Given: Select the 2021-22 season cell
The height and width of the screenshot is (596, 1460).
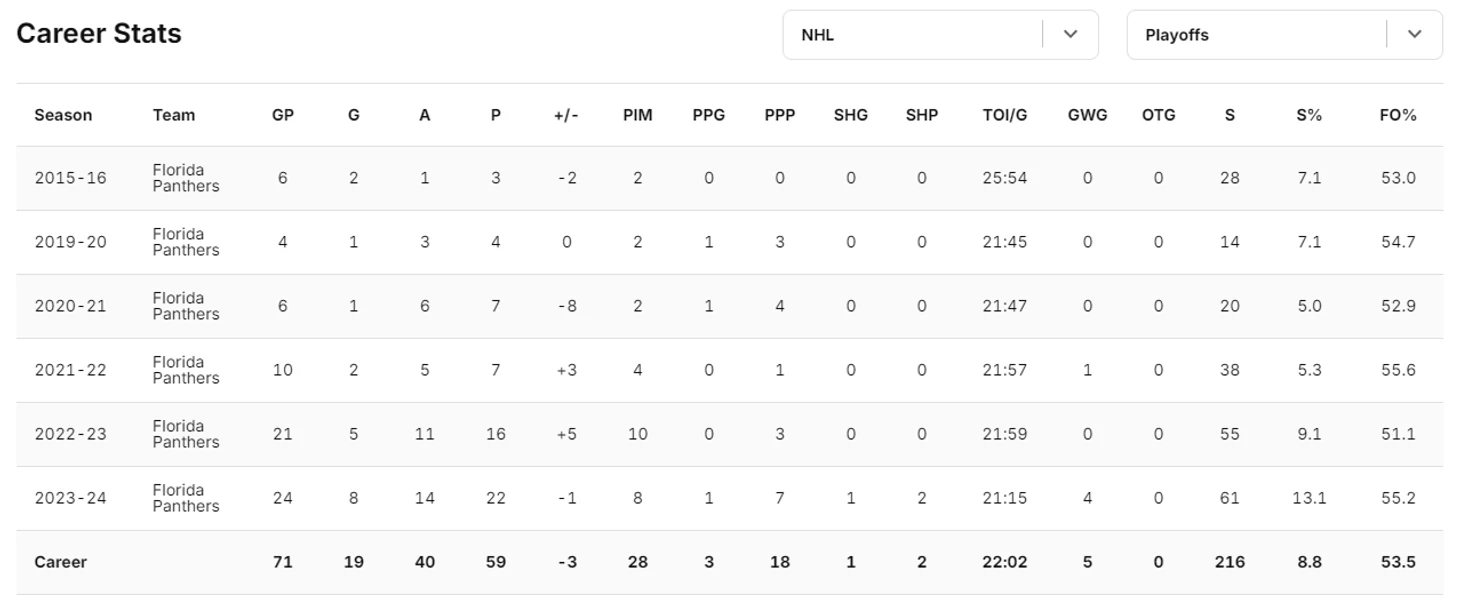Looking at the screenshot, I should 70,370.
